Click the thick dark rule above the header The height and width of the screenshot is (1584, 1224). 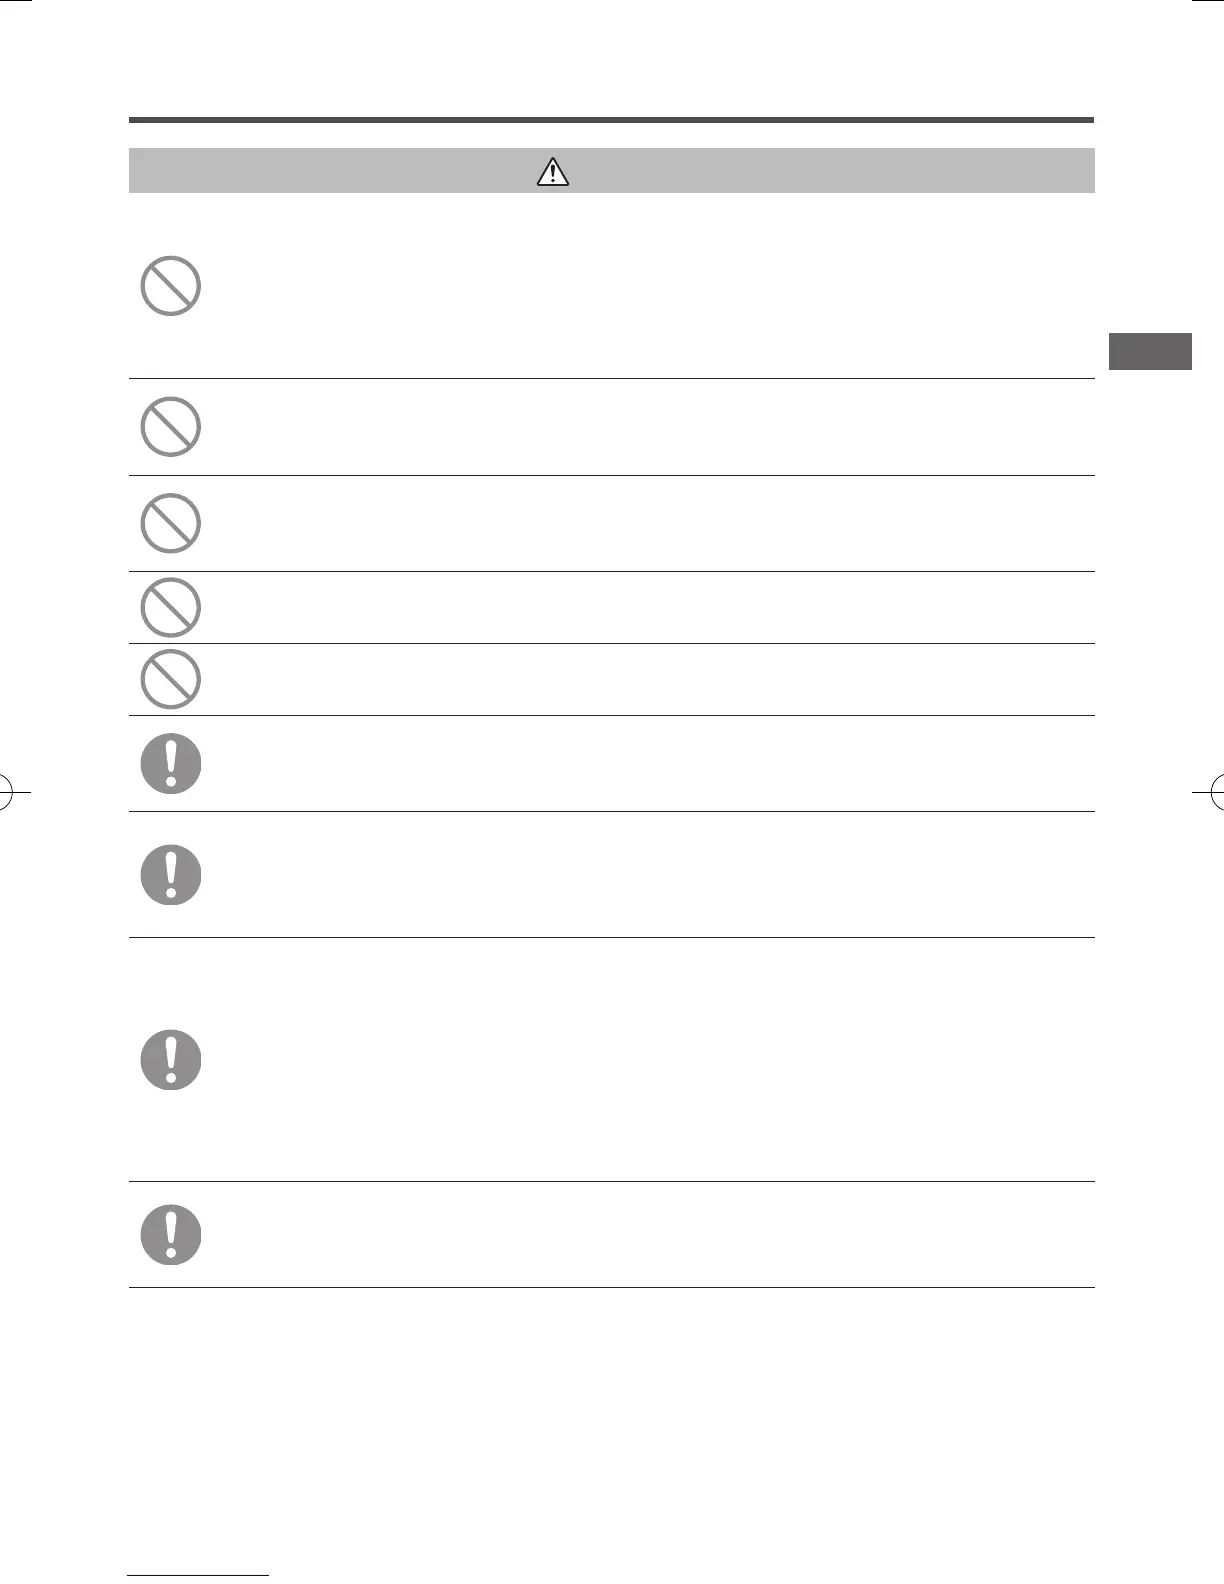click(x=611, y=120)
